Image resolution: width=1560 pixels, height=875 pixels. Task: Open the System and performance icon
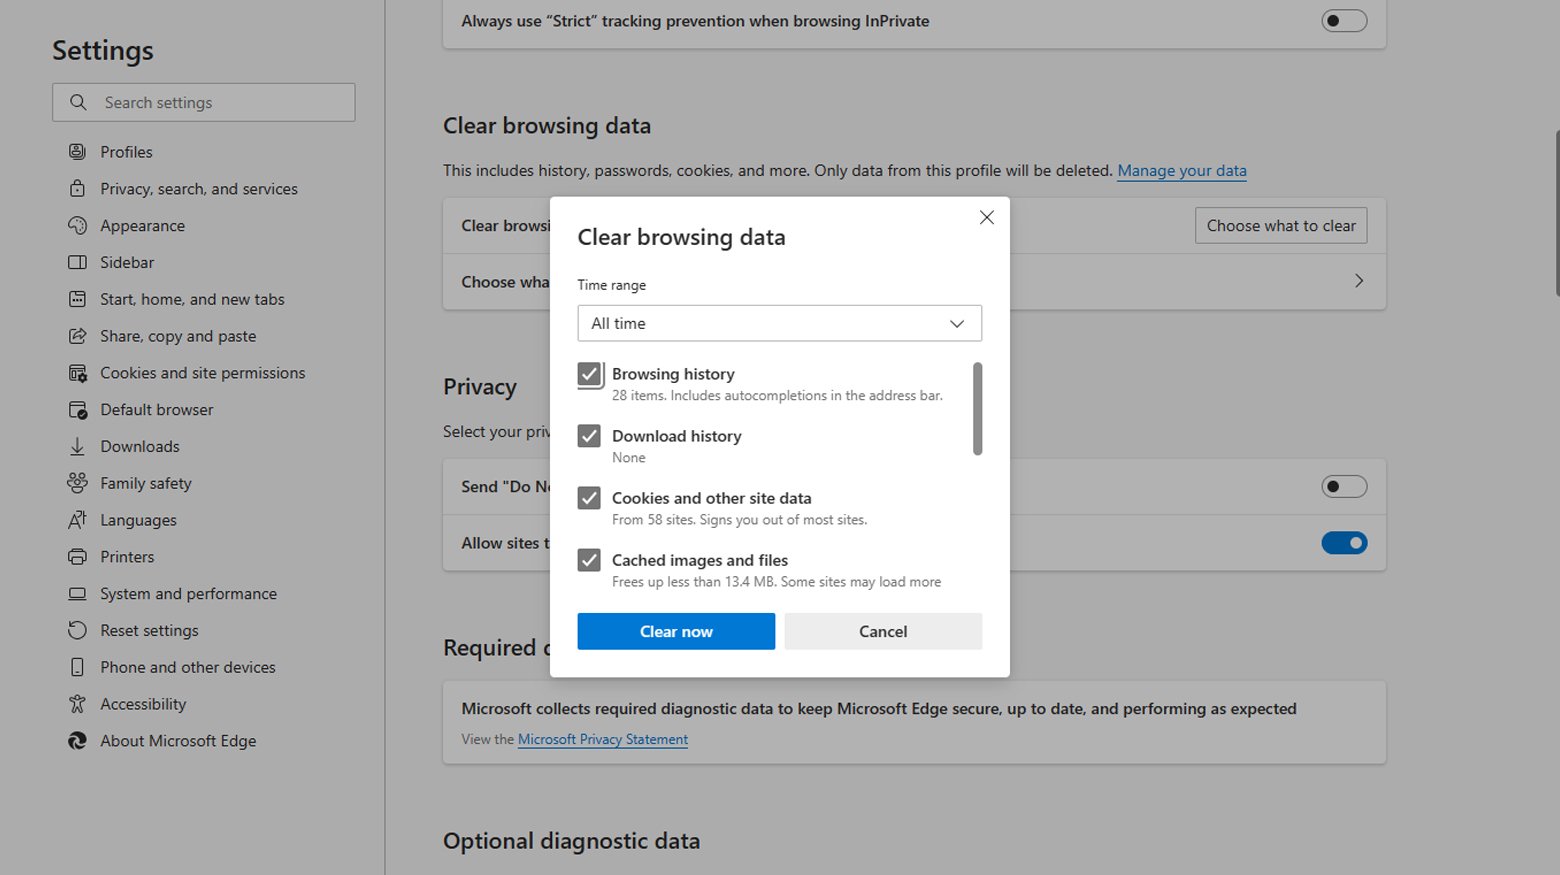[77, 593]
